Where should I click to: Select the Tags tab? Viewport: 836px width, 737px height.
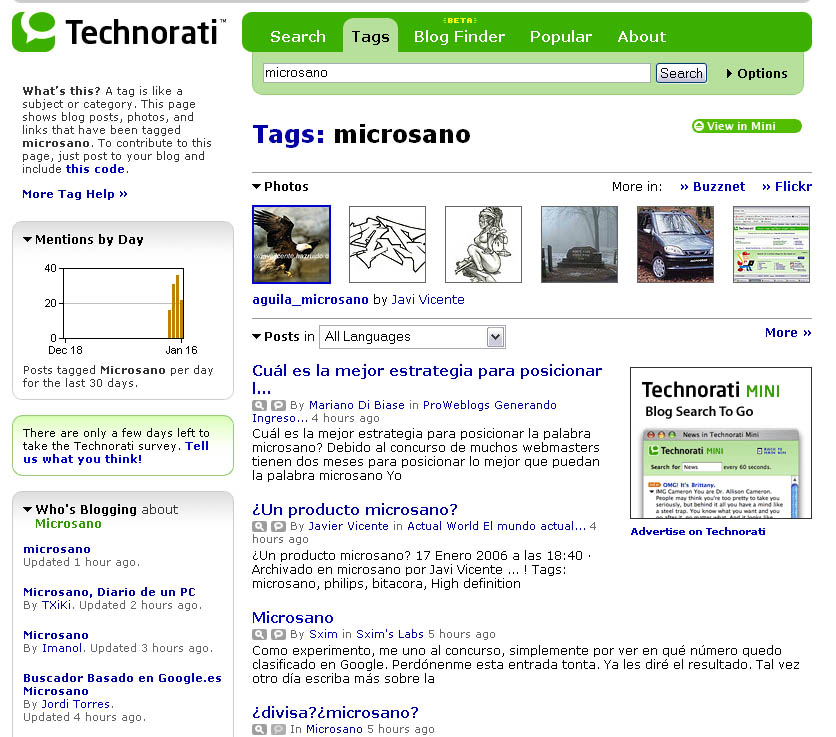point(371,36)
